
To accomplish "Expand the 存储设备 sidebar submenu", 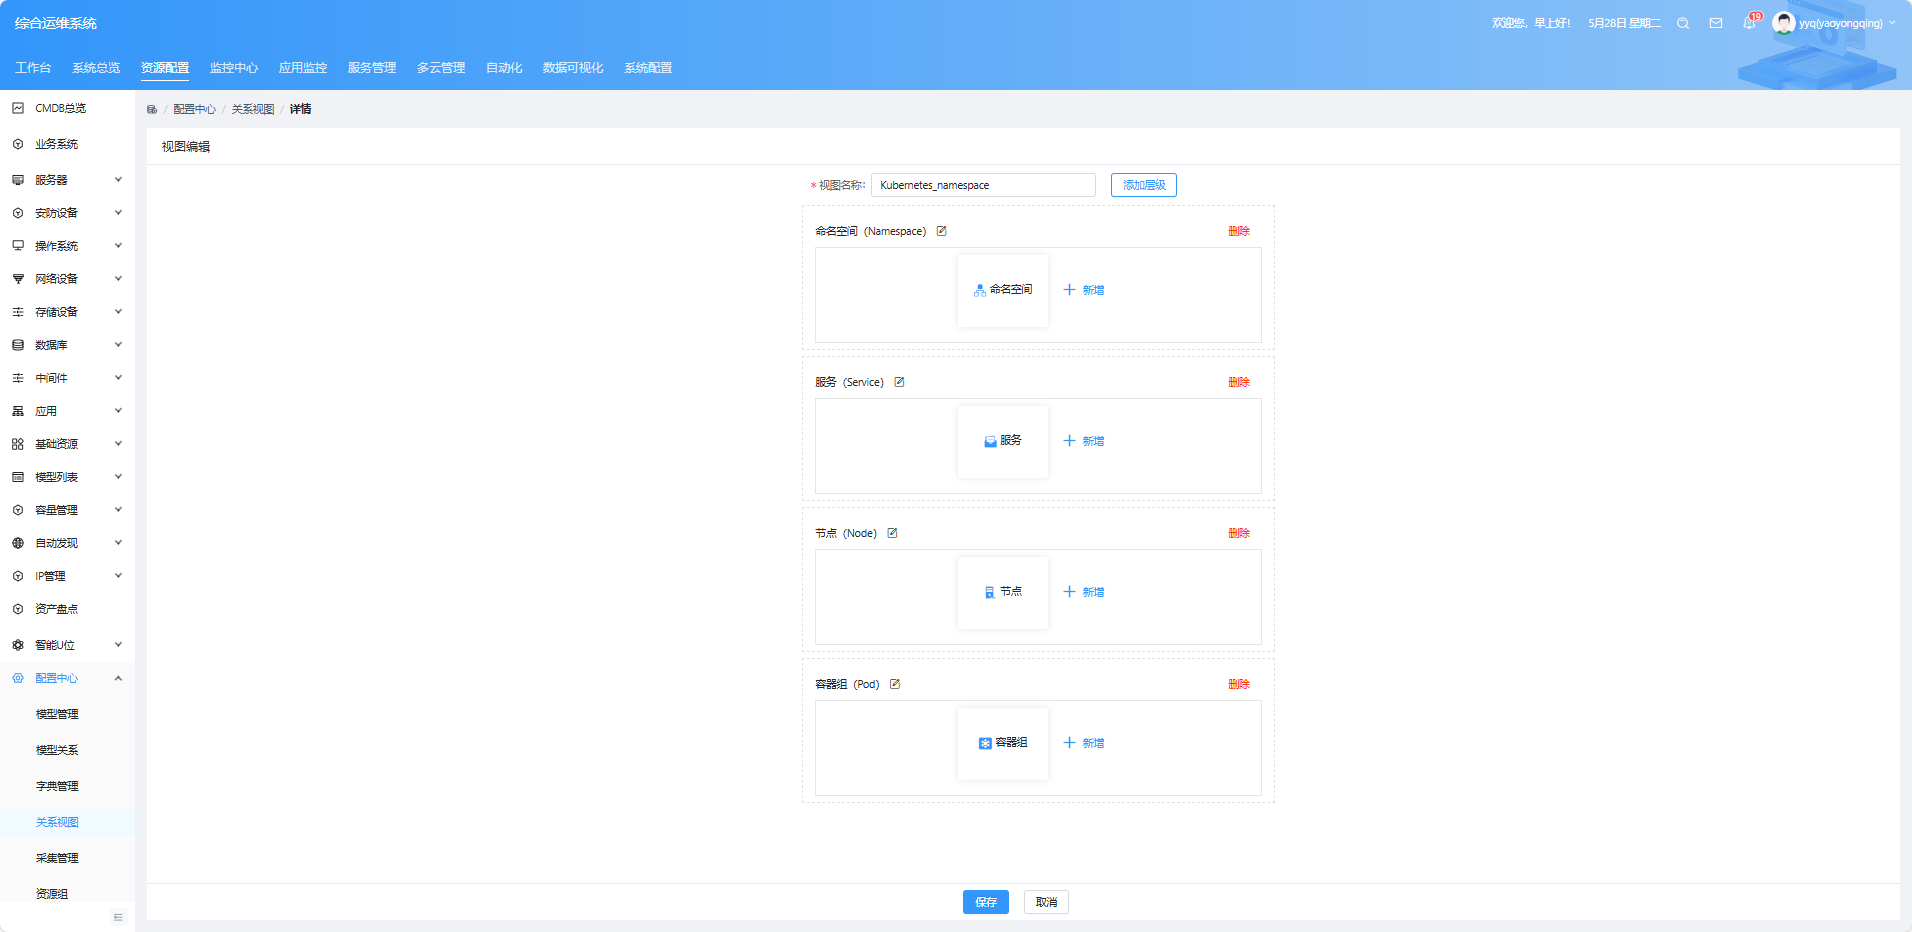I will 118,312.
